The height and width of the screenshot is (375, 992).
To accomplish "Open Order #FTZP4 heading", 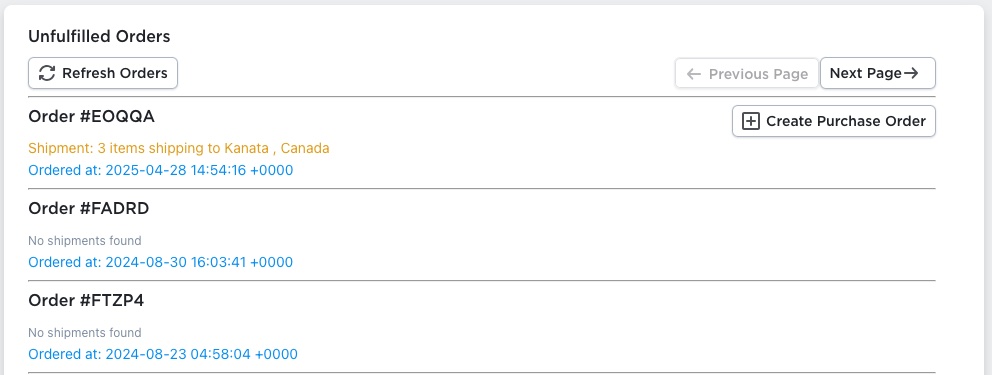I will point(86,300).
